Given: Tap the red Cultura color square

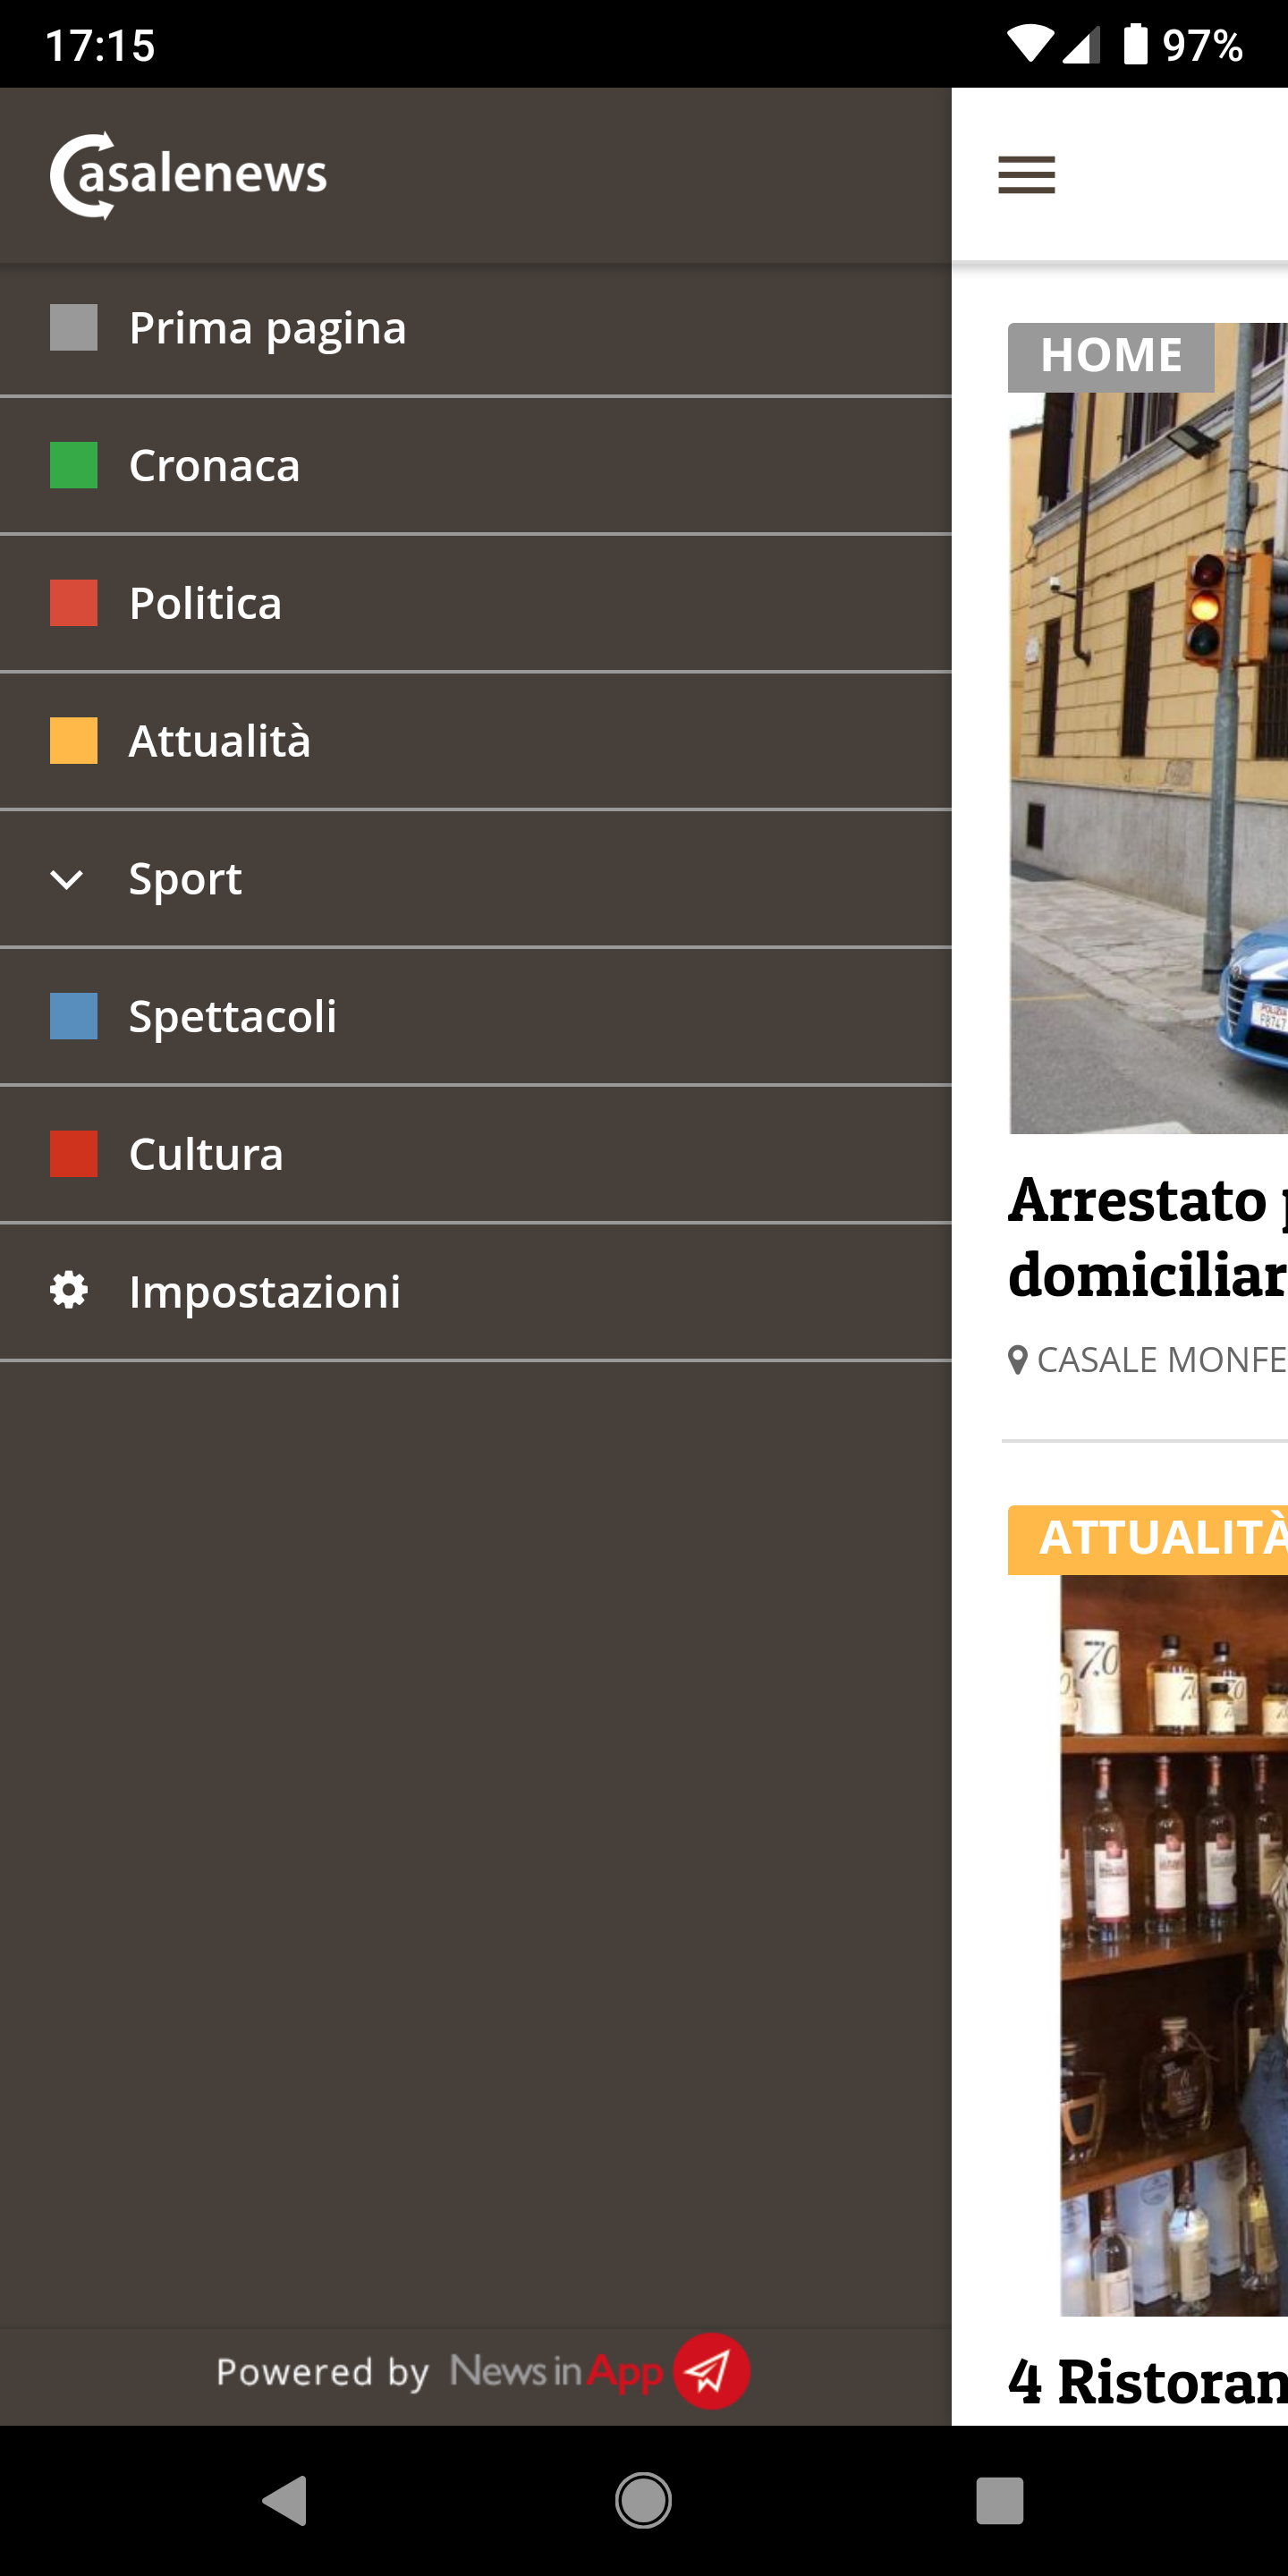Looking at the screenshot, I should tap(74, 1154).
